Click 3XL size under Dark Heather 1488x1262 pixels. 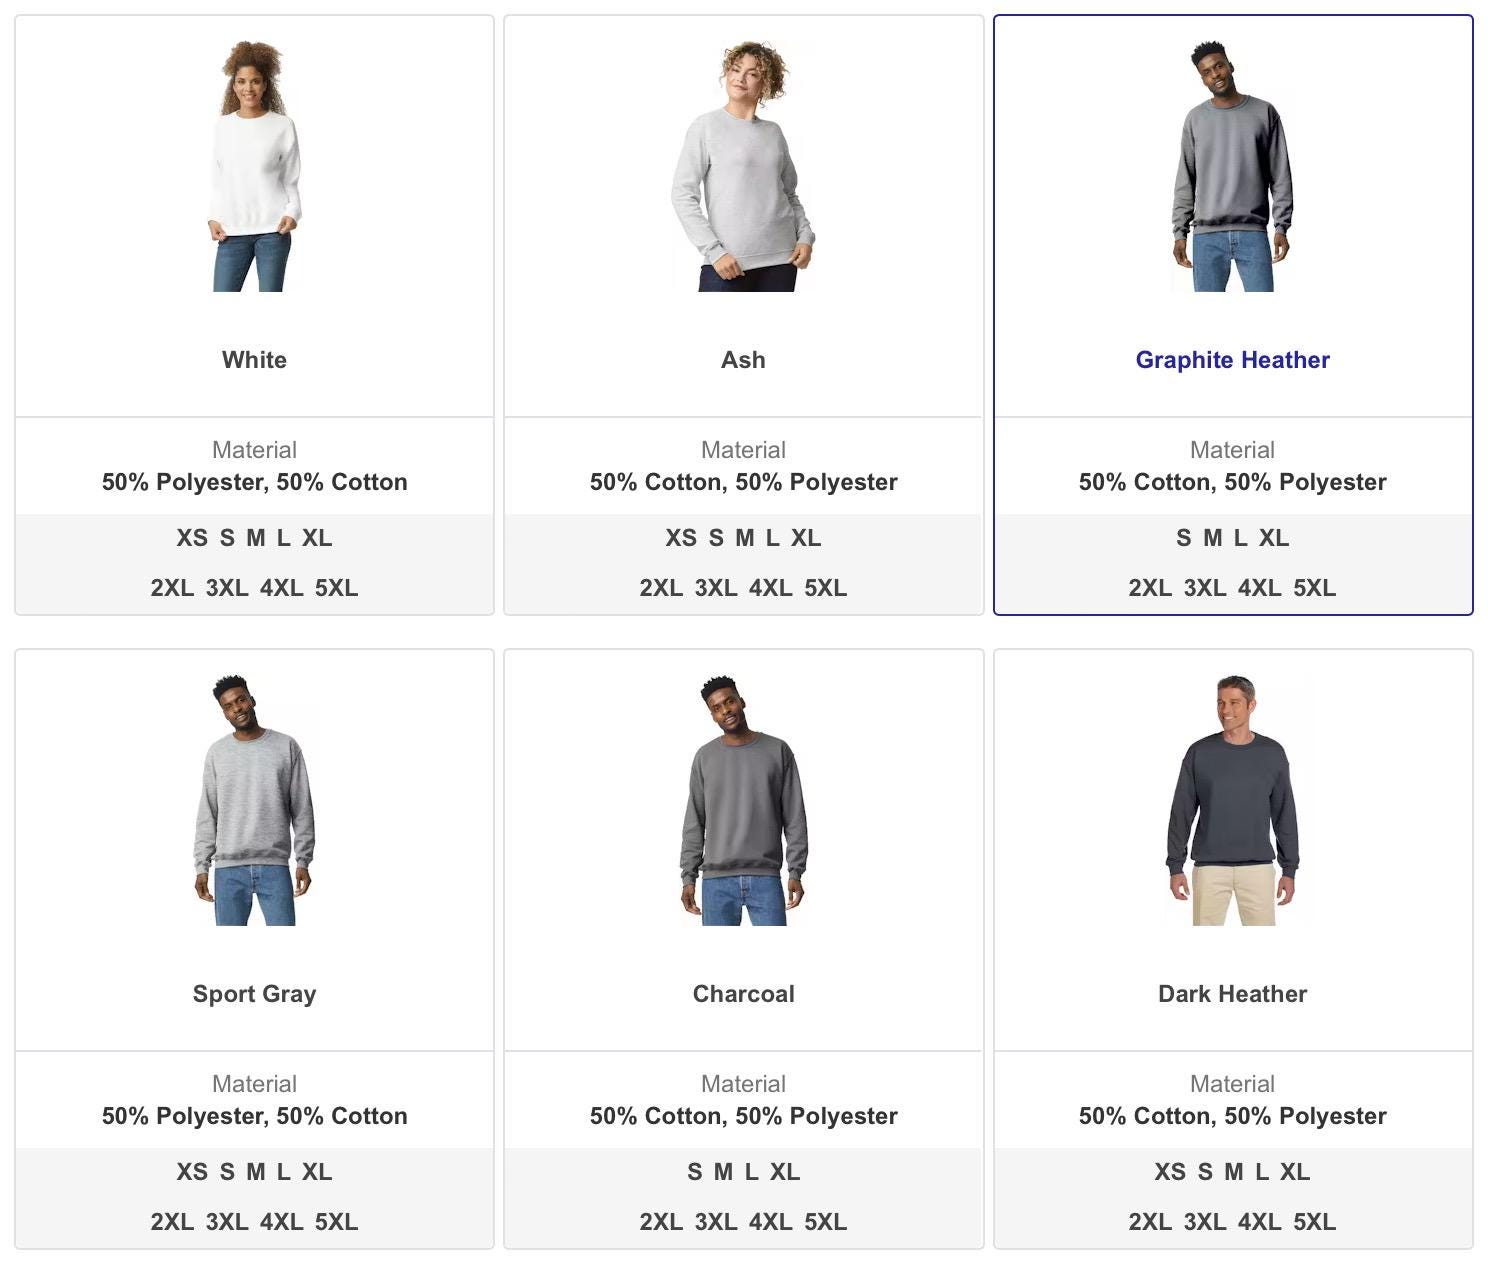(x=1205, y=1222)
